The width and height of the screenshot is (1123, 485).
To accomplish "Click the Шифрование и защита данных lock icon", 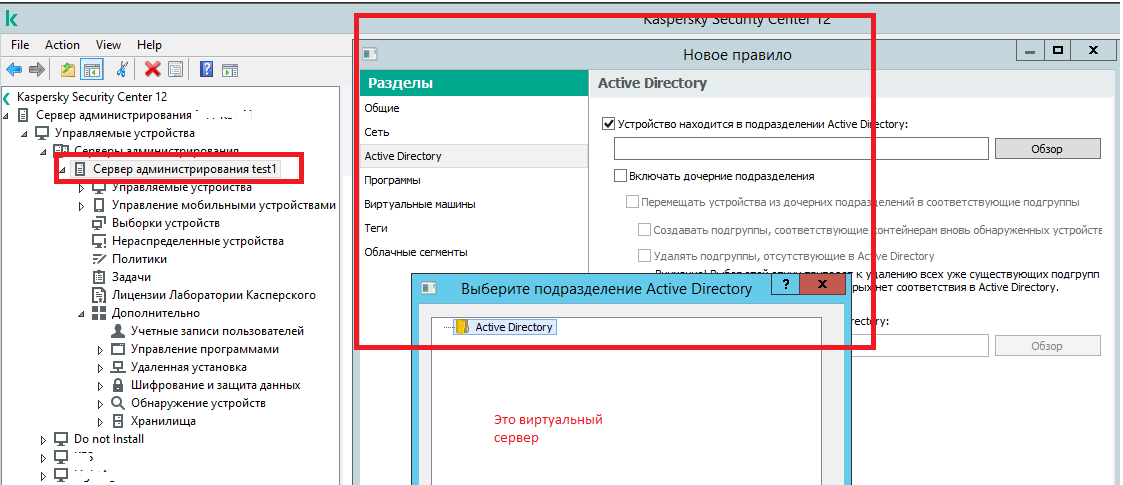I will click(x=118, y=385).
